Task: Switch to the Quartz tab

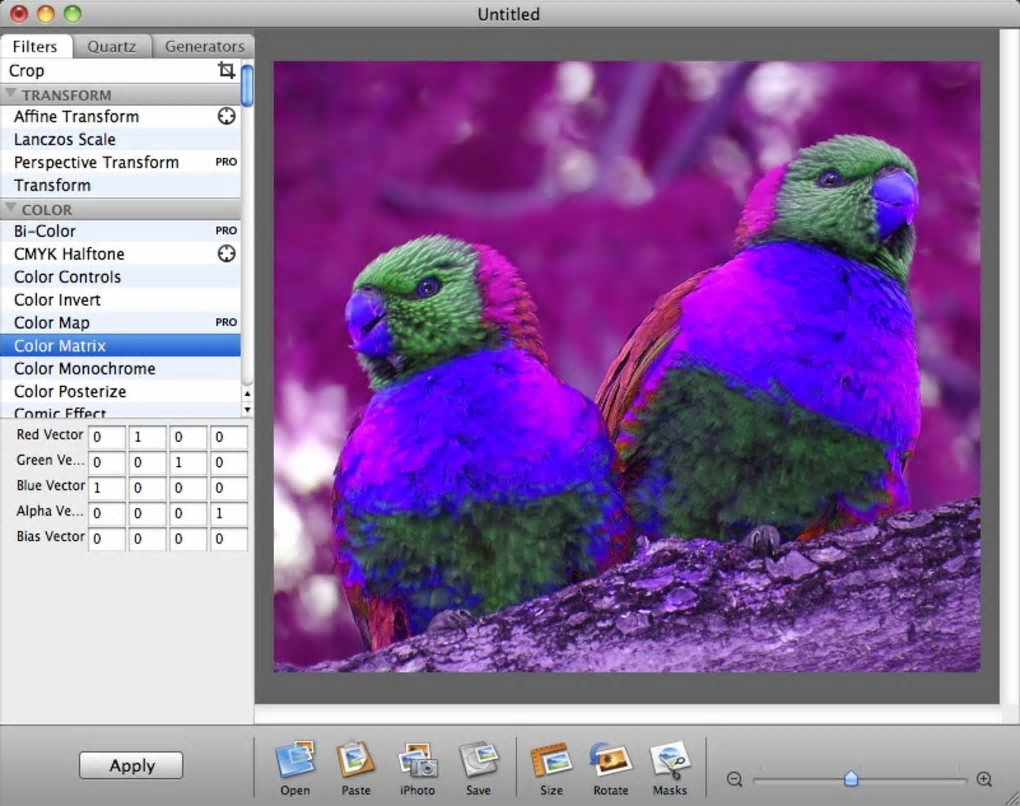Action: click(111, 46)
